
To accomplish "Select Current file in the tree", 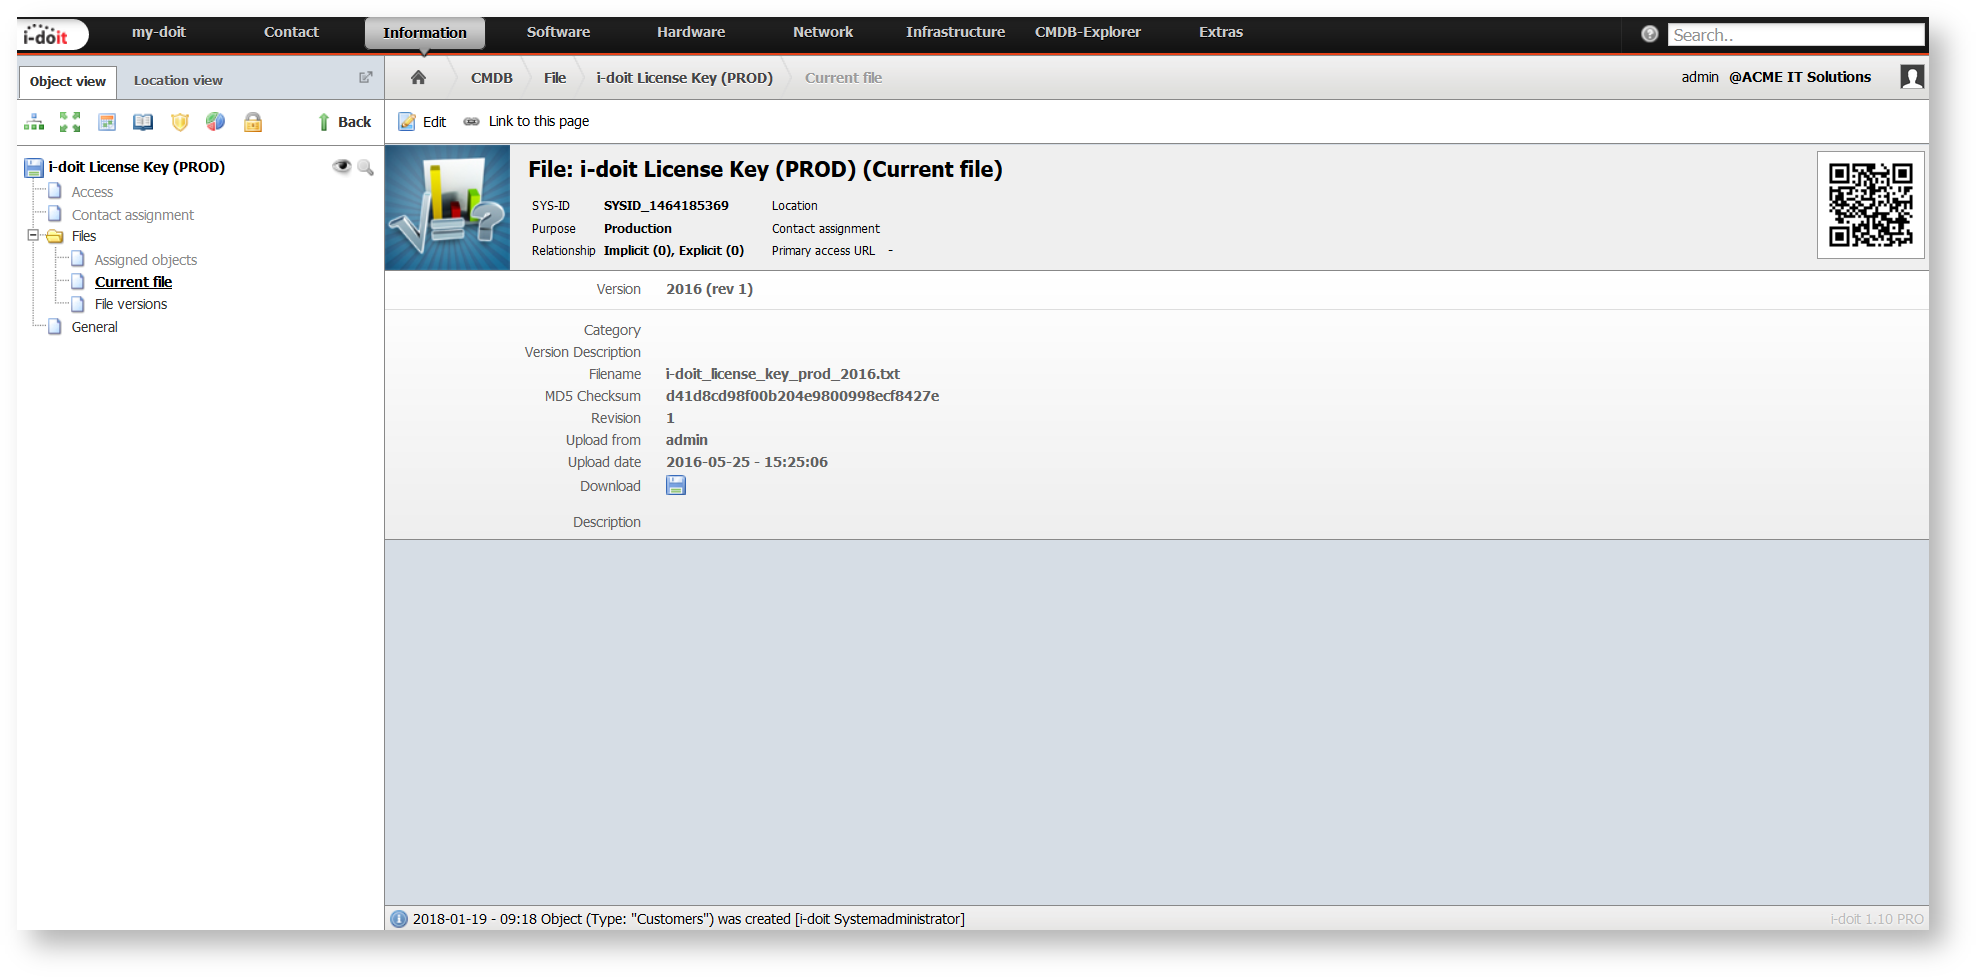I will point(134,282).
